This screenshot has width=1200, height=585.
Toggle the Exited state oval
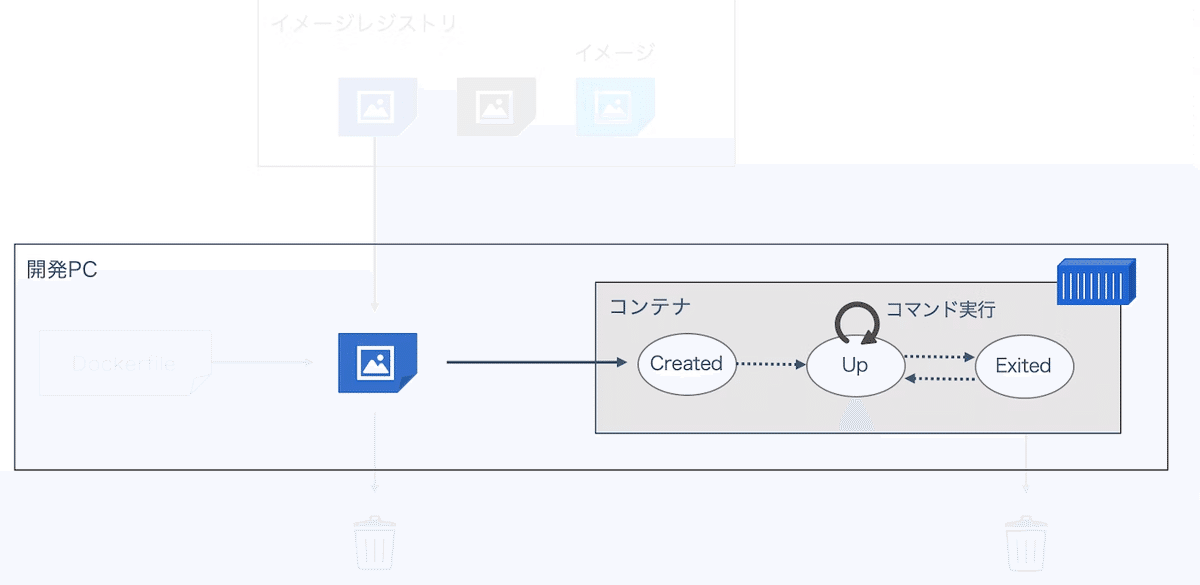pyautogui.click(x=1024, y=367)
